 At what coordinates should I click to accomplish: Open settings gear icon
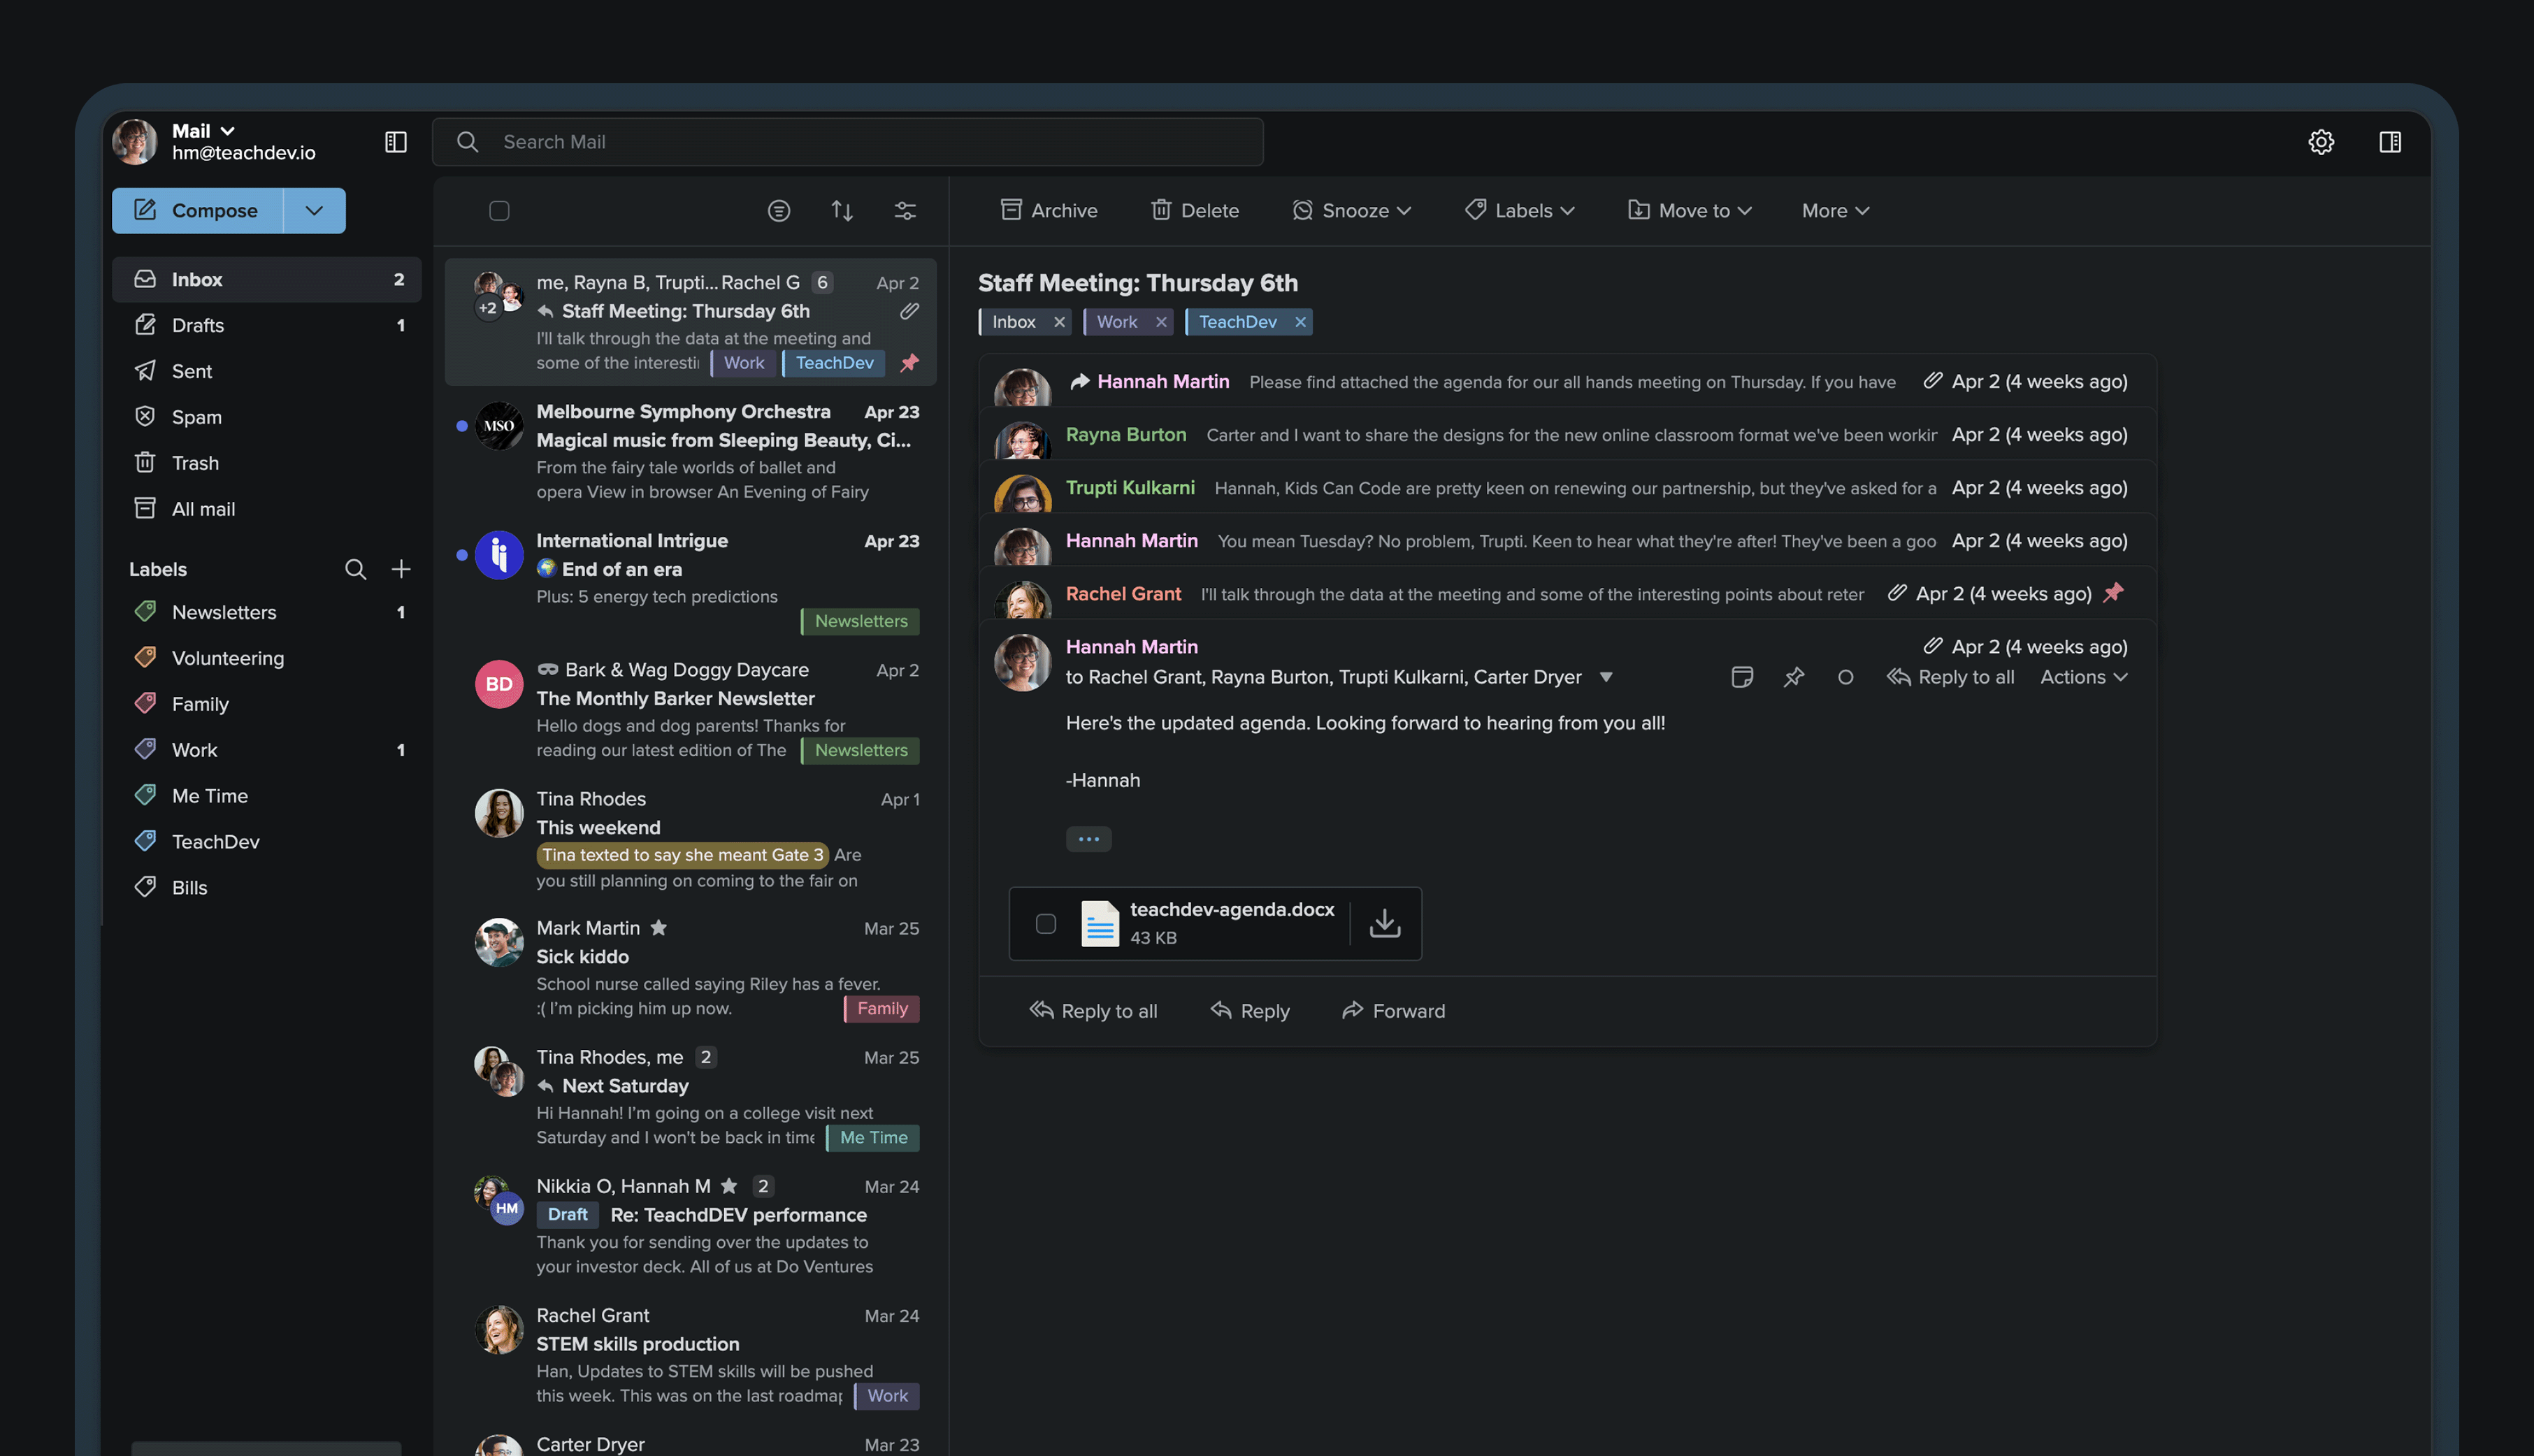pos(2321,142)
